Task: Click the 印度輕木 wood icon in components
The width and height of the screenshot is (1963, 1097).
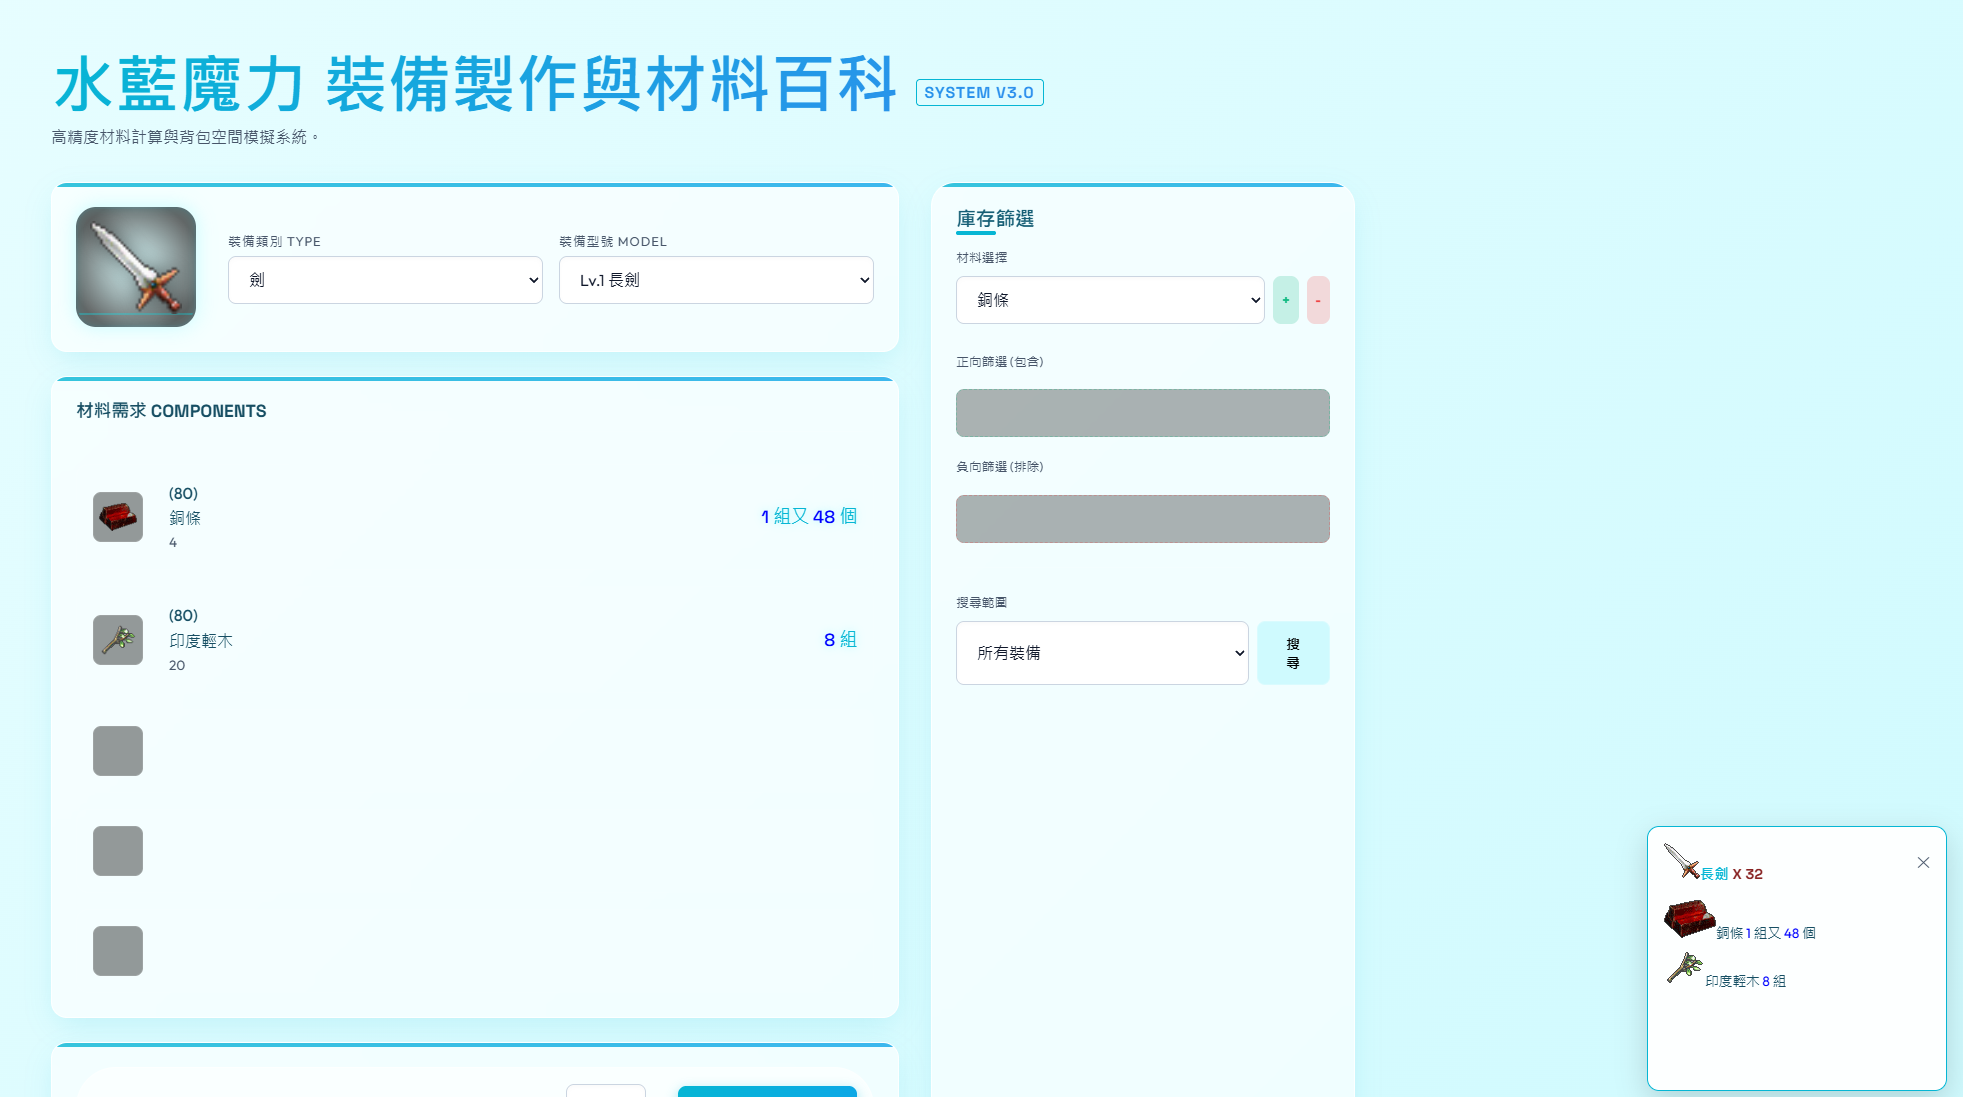Action: click(x=118, y=640)
